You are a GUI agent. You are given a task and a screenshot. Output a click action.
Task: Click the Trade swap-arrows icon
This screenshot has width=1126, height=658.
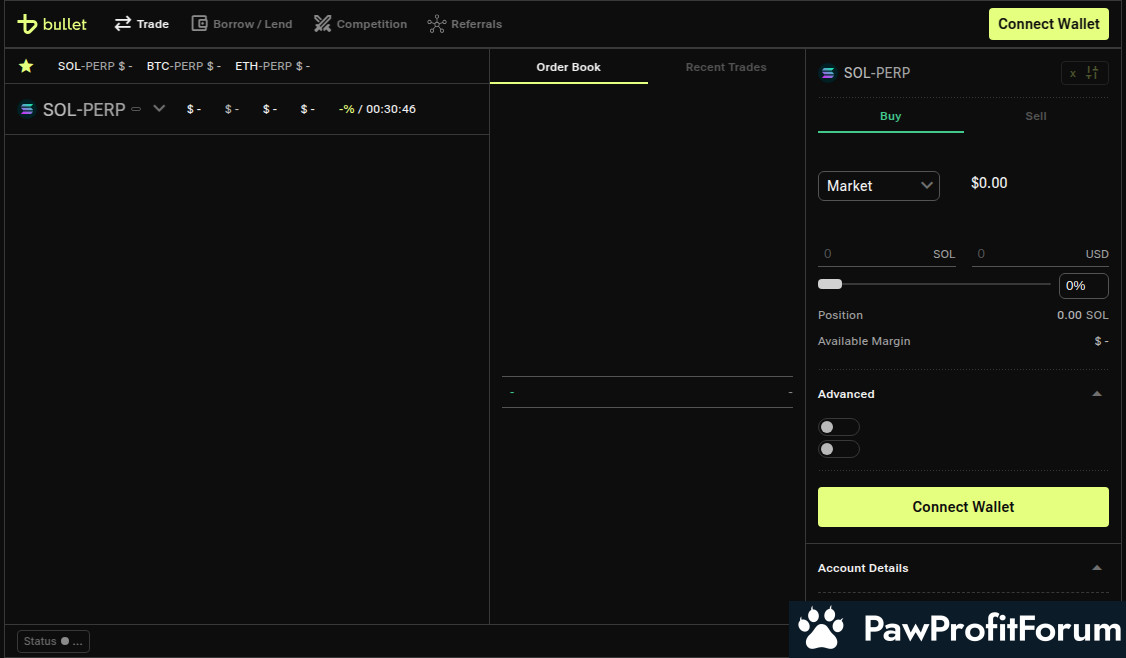point(123,24)
